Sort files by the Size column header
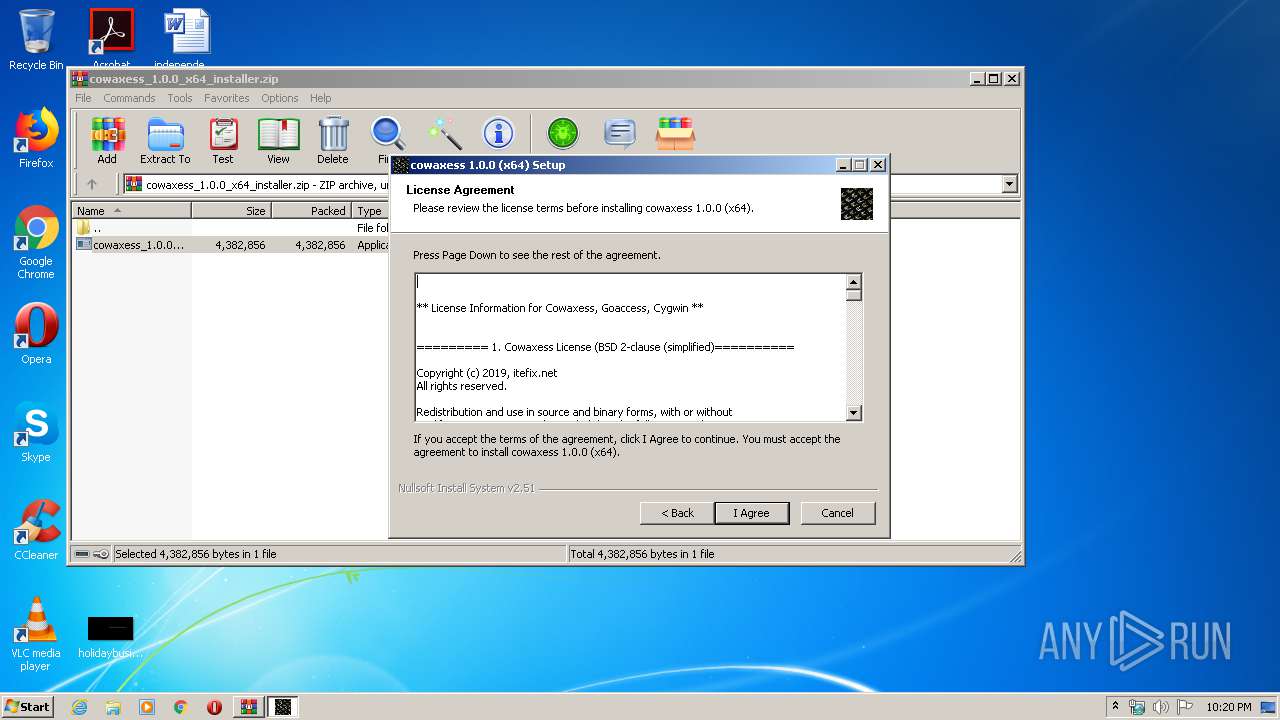 coord(231,211)
